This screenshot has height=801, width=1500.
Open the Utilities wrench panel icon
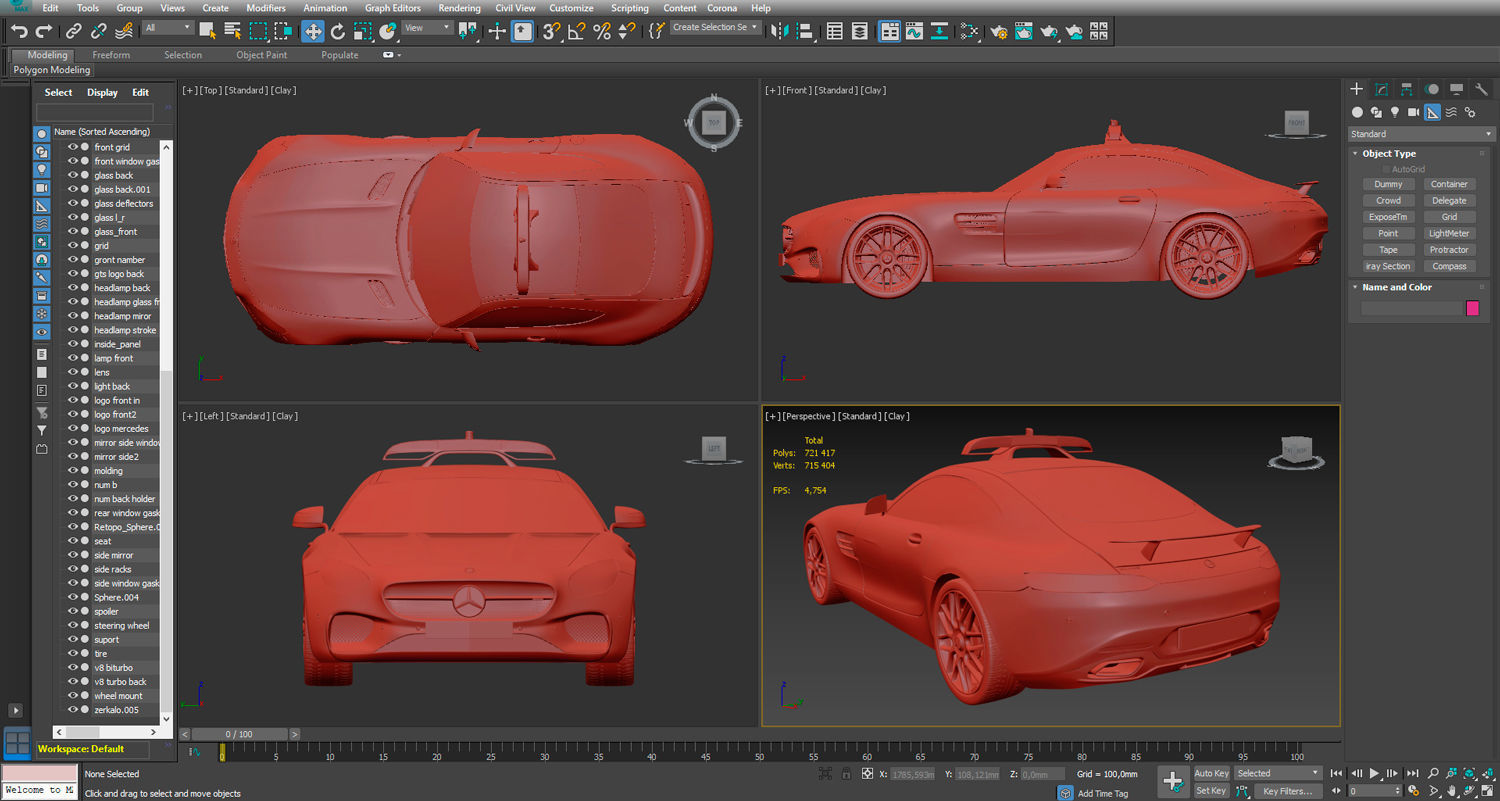[x=1481, y=89]
